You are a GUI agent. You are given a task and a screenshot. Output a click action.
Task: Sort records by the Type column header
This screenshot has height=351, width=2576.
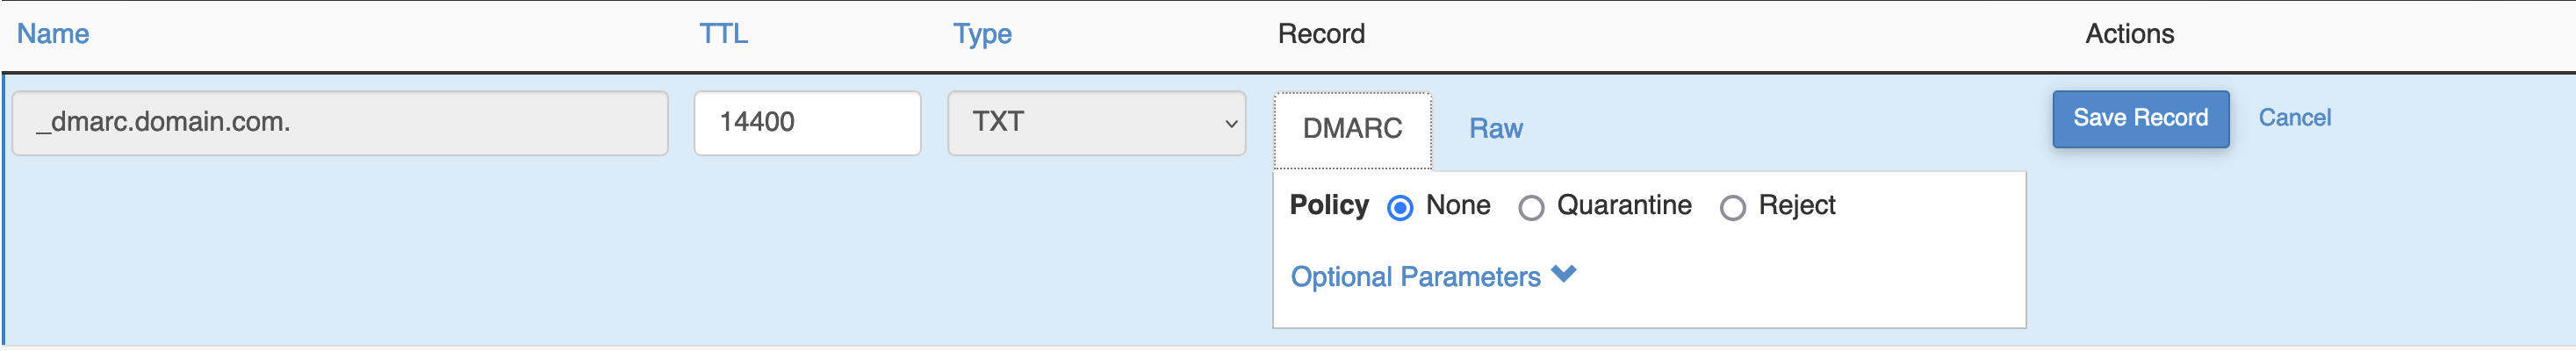point(982,34)
